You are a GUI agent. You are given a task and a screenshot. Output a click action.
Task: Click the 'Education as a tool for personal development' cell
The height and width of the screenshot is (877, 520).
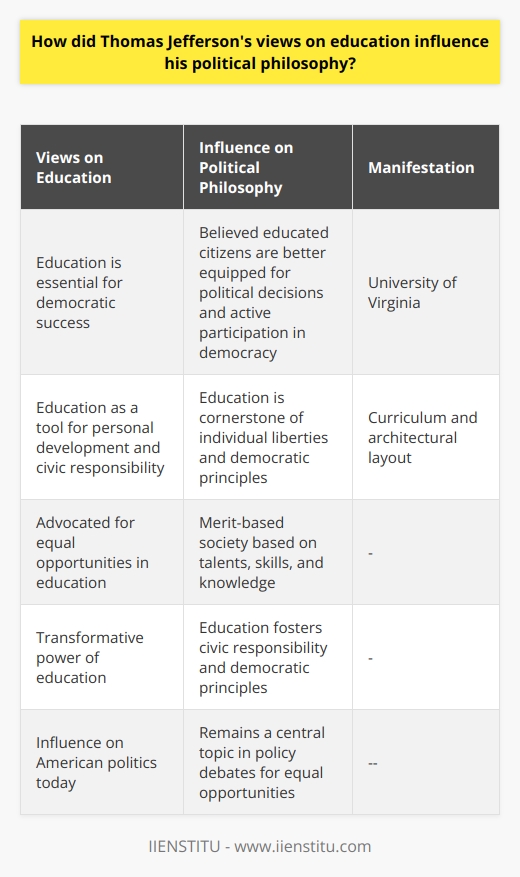(x=102, y=437)
